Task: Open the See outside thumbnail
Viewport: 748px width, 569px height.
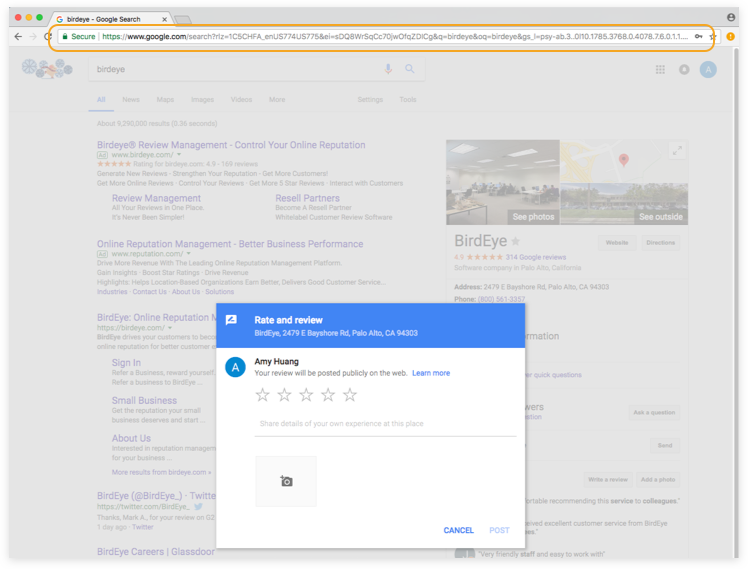Action: click(624, 204)
